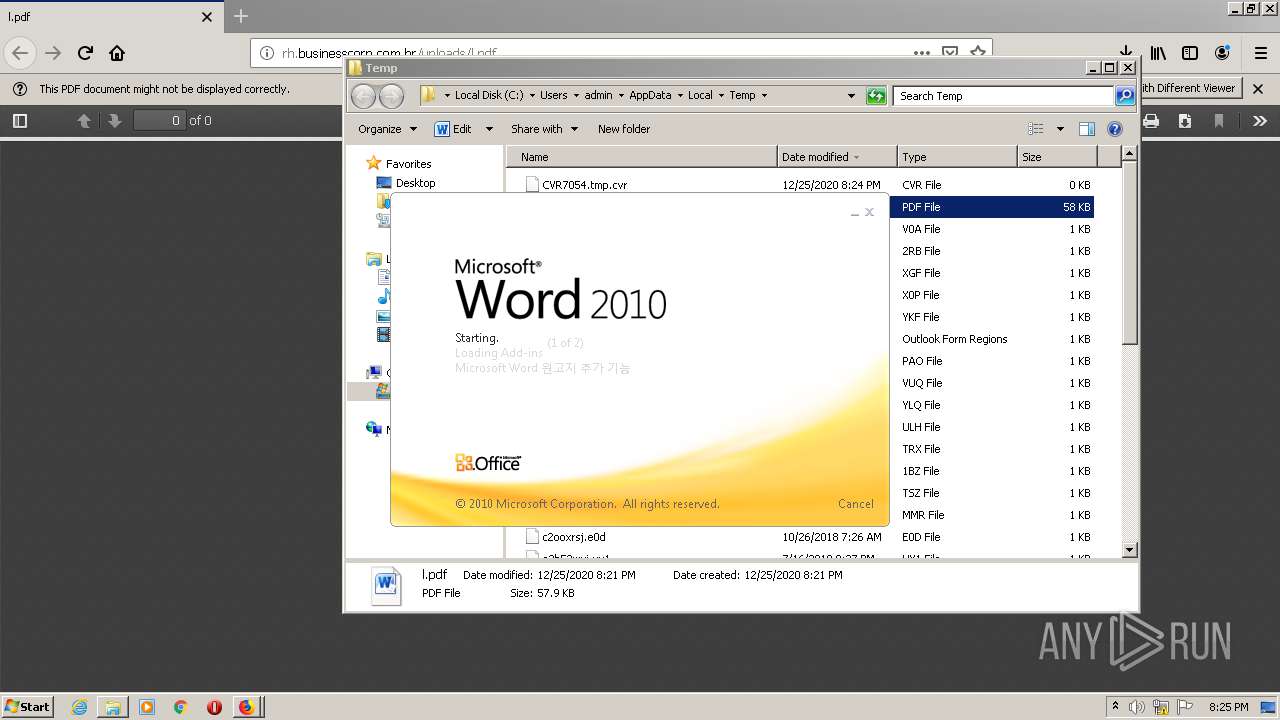Select the PDF File row
The width and height of the screenshot is (1280, 720).
(991, 207)
